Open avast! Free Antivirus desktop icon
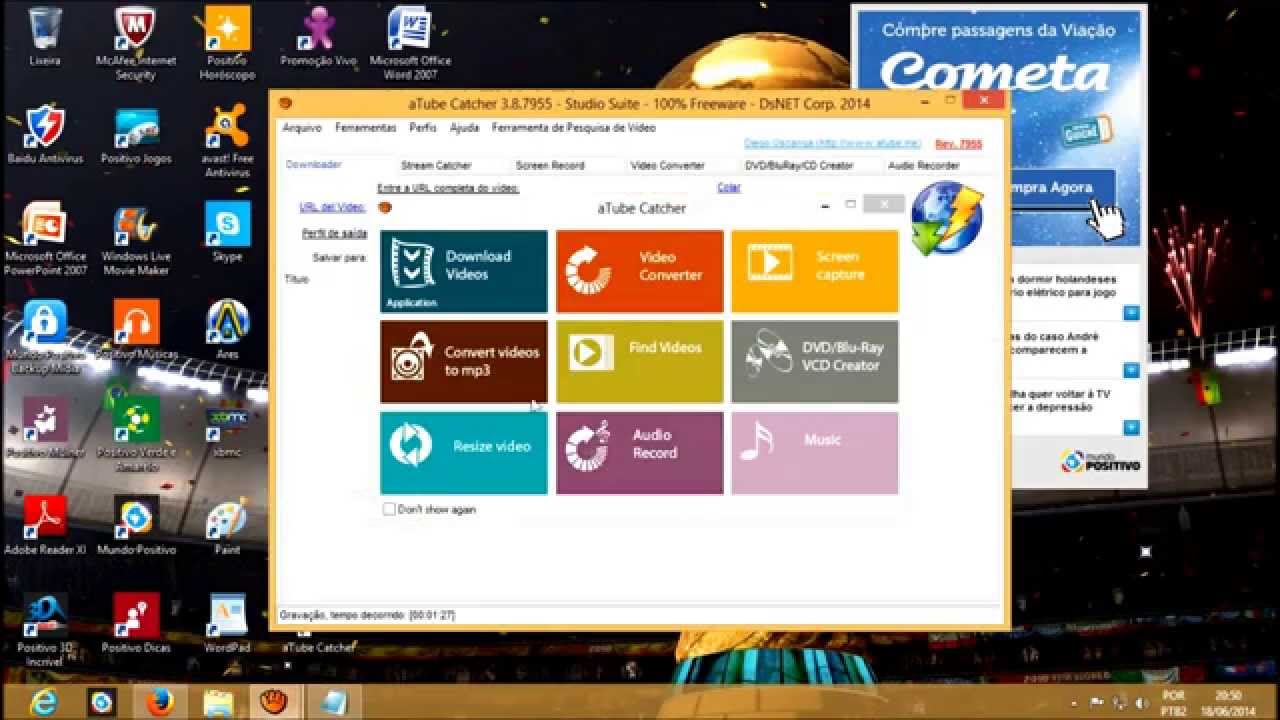1280x720 pixels. pos(227,140)
